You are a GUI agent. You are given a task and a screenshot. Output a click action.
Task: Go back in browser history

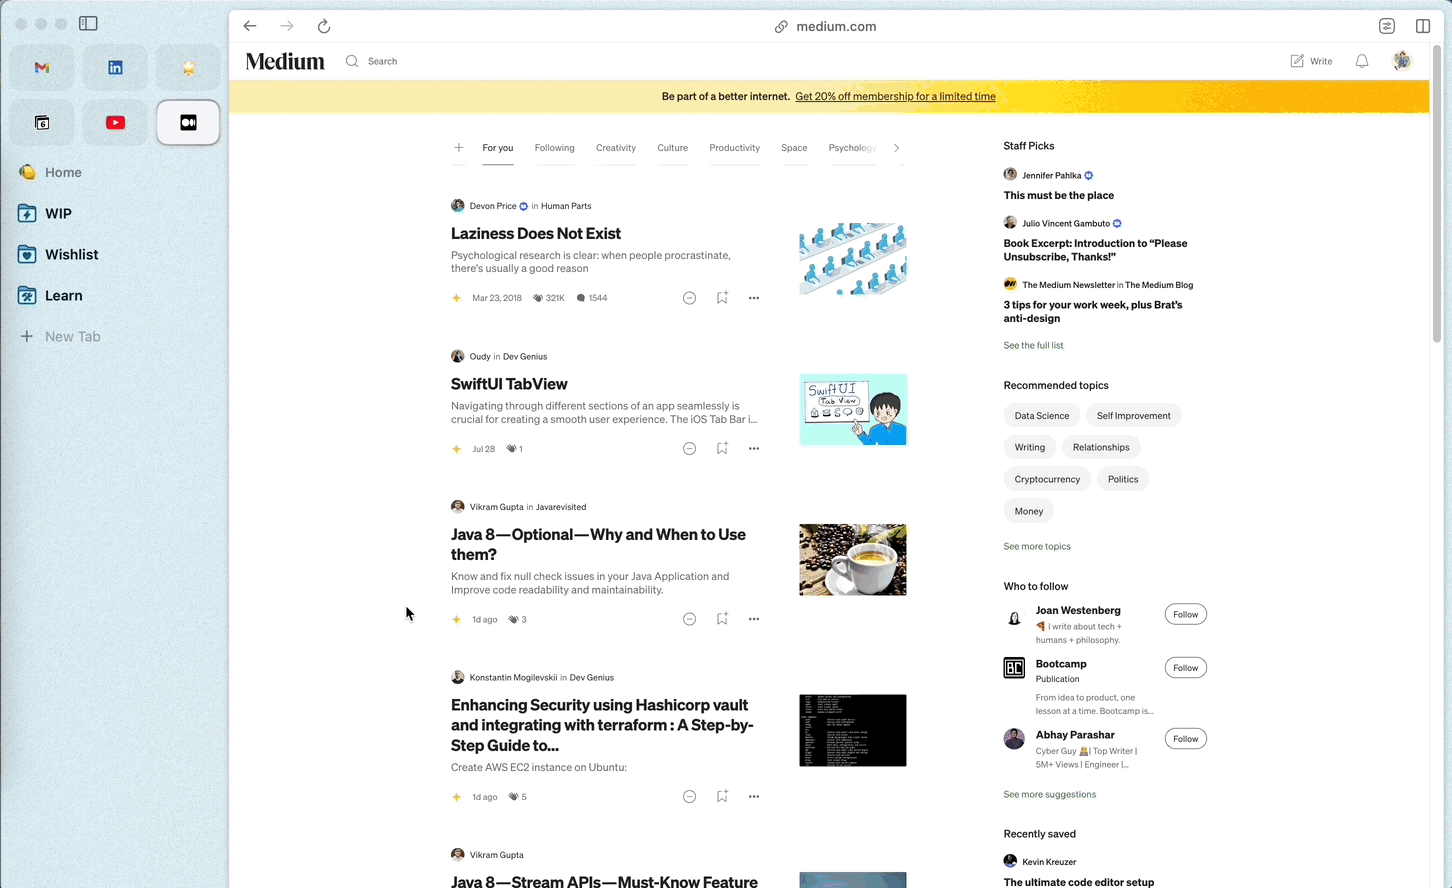[x=250, y=26]
